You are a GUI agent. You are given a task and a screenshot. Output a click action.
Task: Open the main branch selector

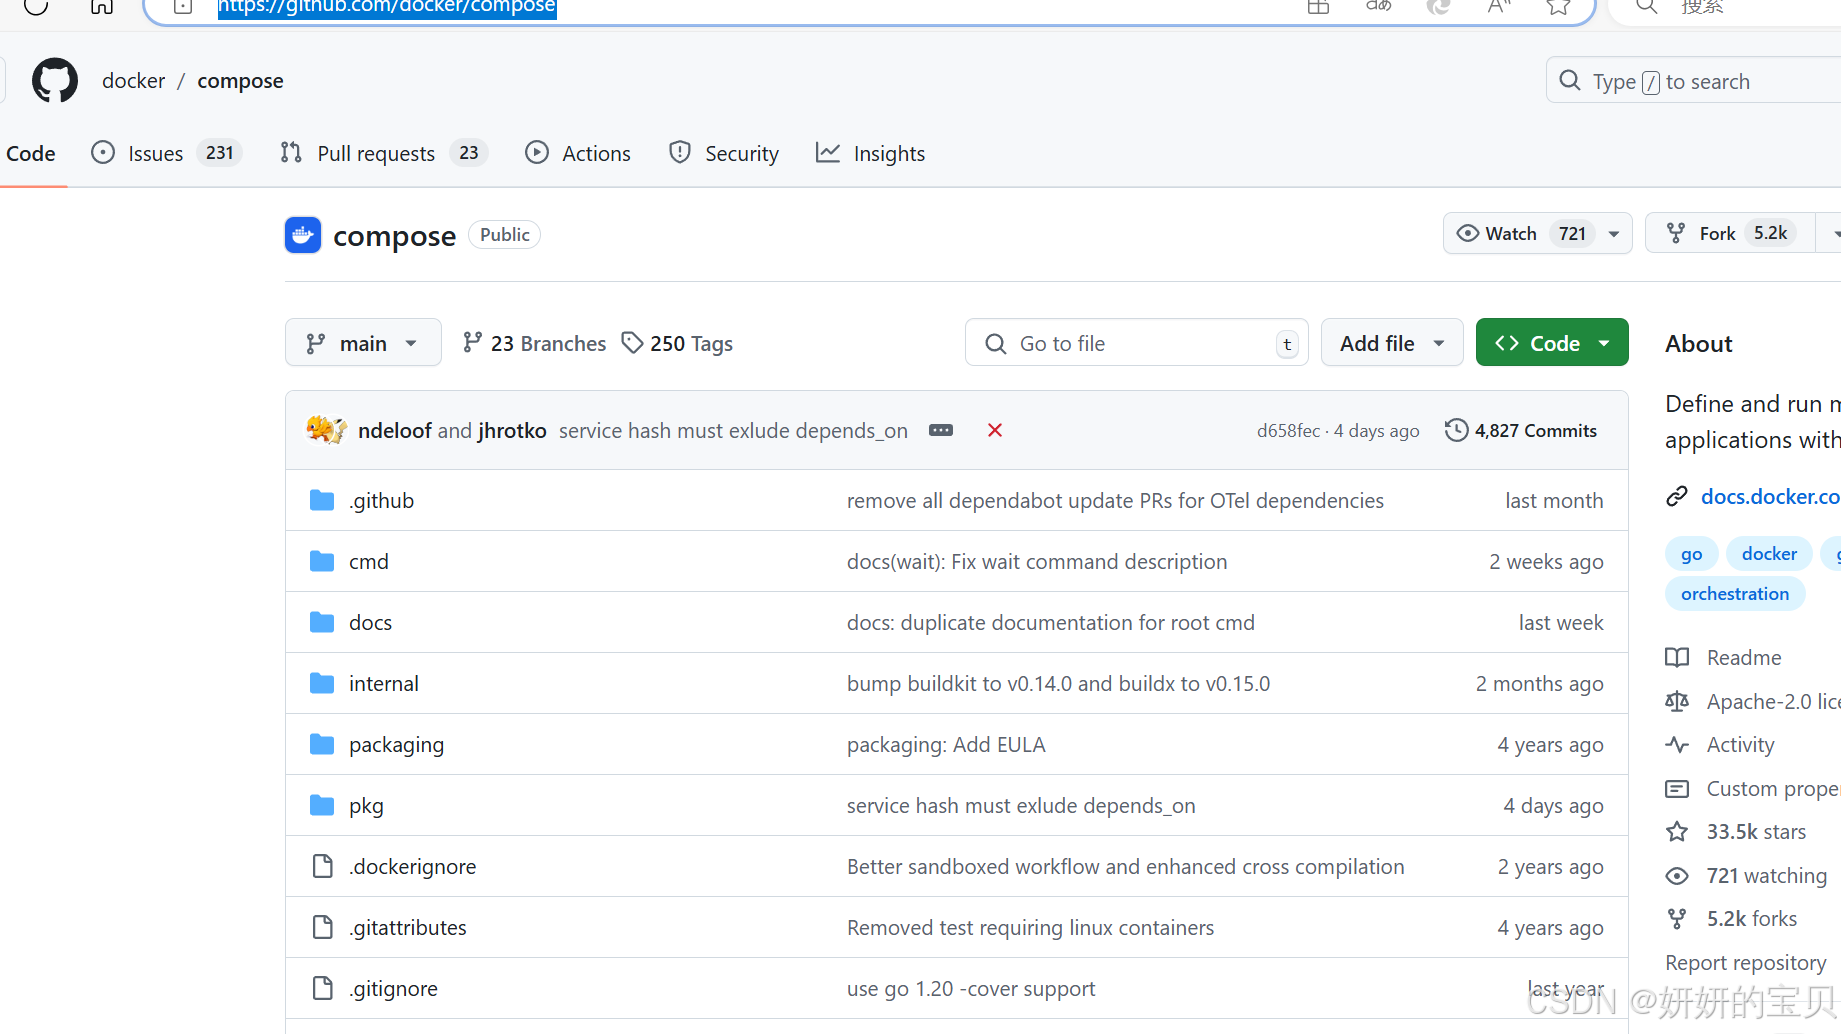coord(363,343)
